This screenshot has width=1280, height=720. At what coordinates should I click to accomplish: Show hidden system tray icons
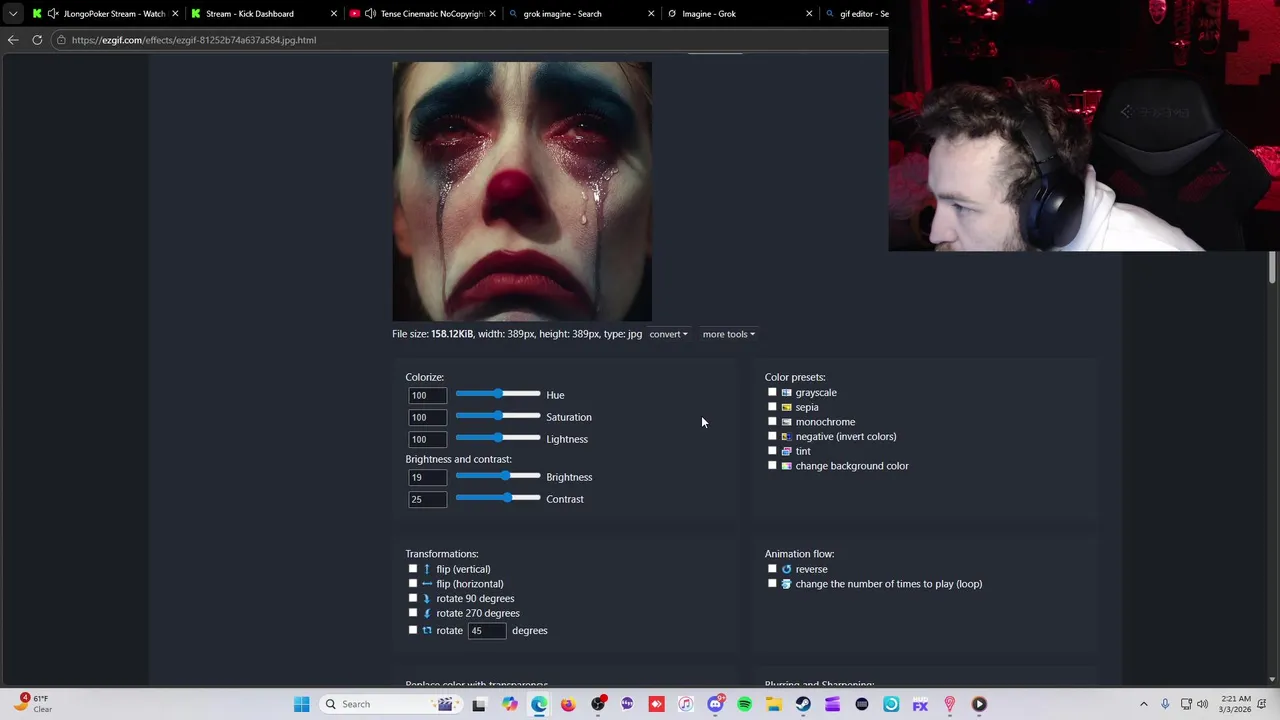coord(1144,704)
